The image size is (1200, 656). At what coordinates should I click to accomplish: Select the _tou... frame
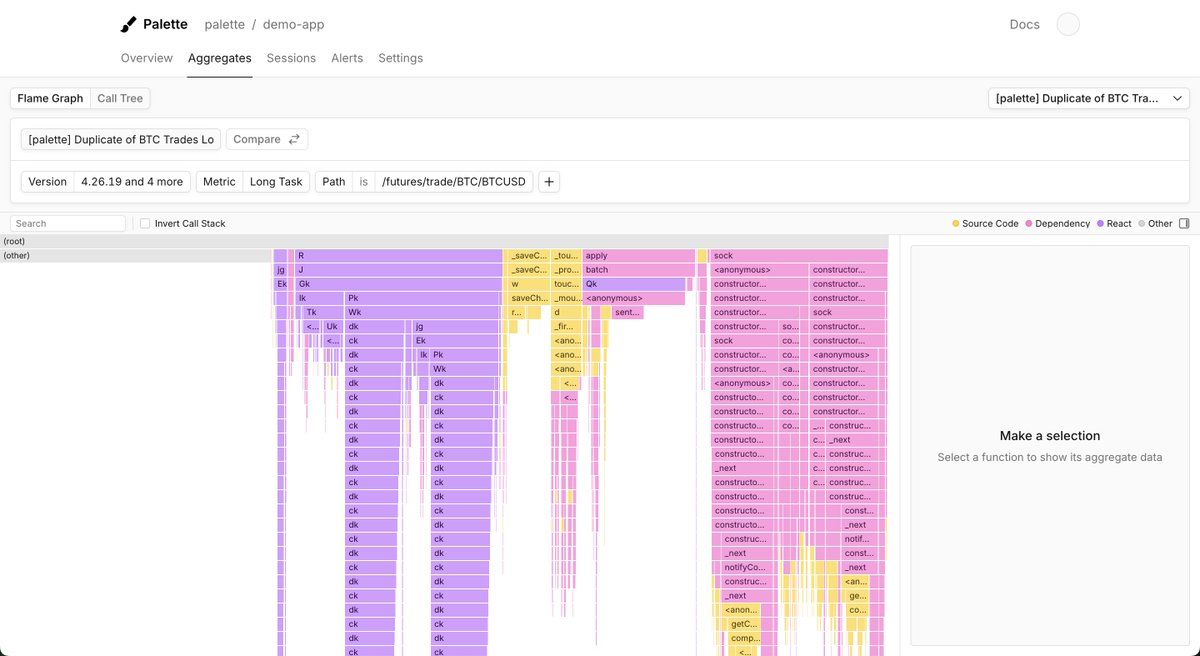[x=566, y=256]
